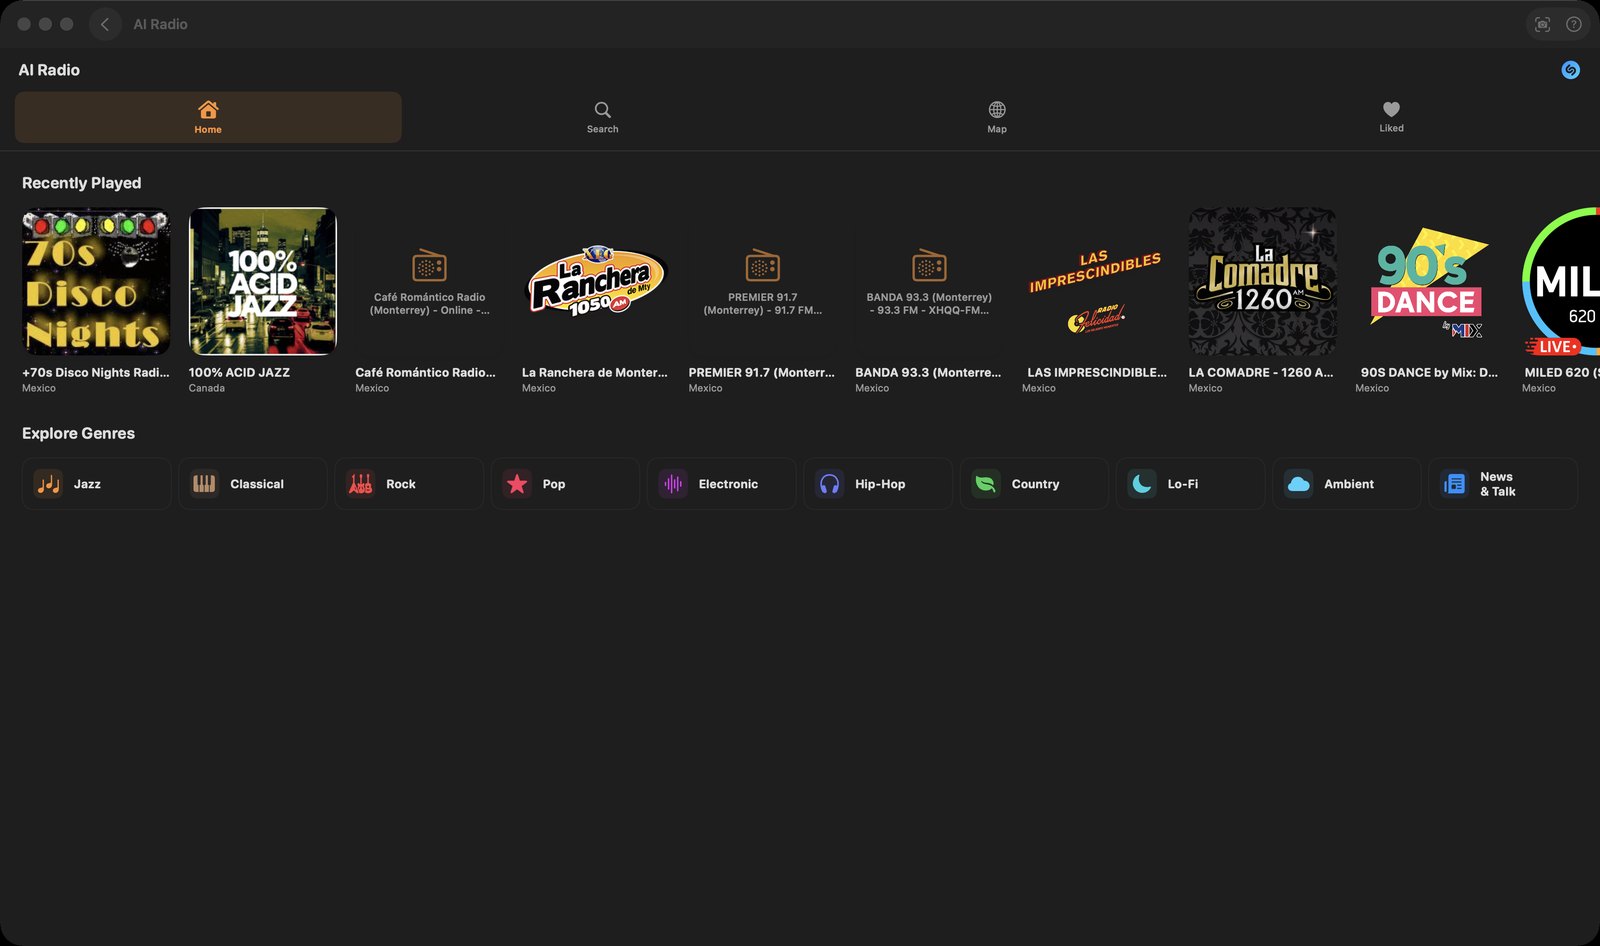Image resolution: width=1600 pixels, height=946 pixels.
Task: Open the Liked tab
Action: [x=1391, y=117]
